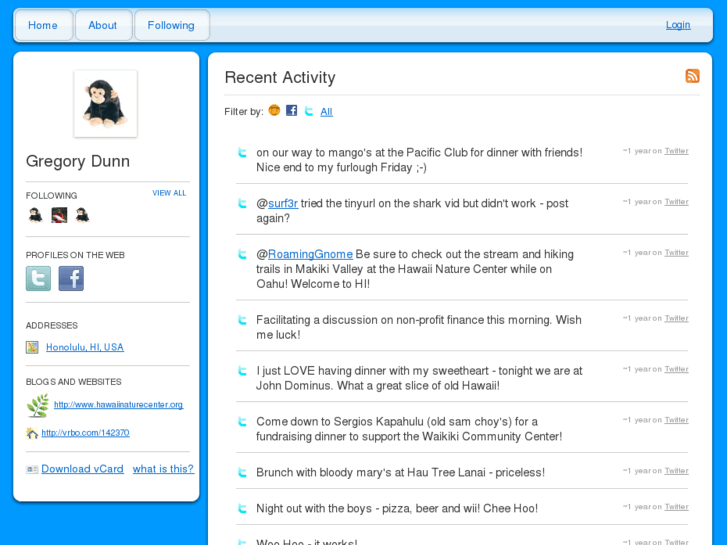Image resolution: width=727 pixels, height=545 pixels.
Task: Click Twitter icon beside @surf3r tweet
Action: point(242,204)
